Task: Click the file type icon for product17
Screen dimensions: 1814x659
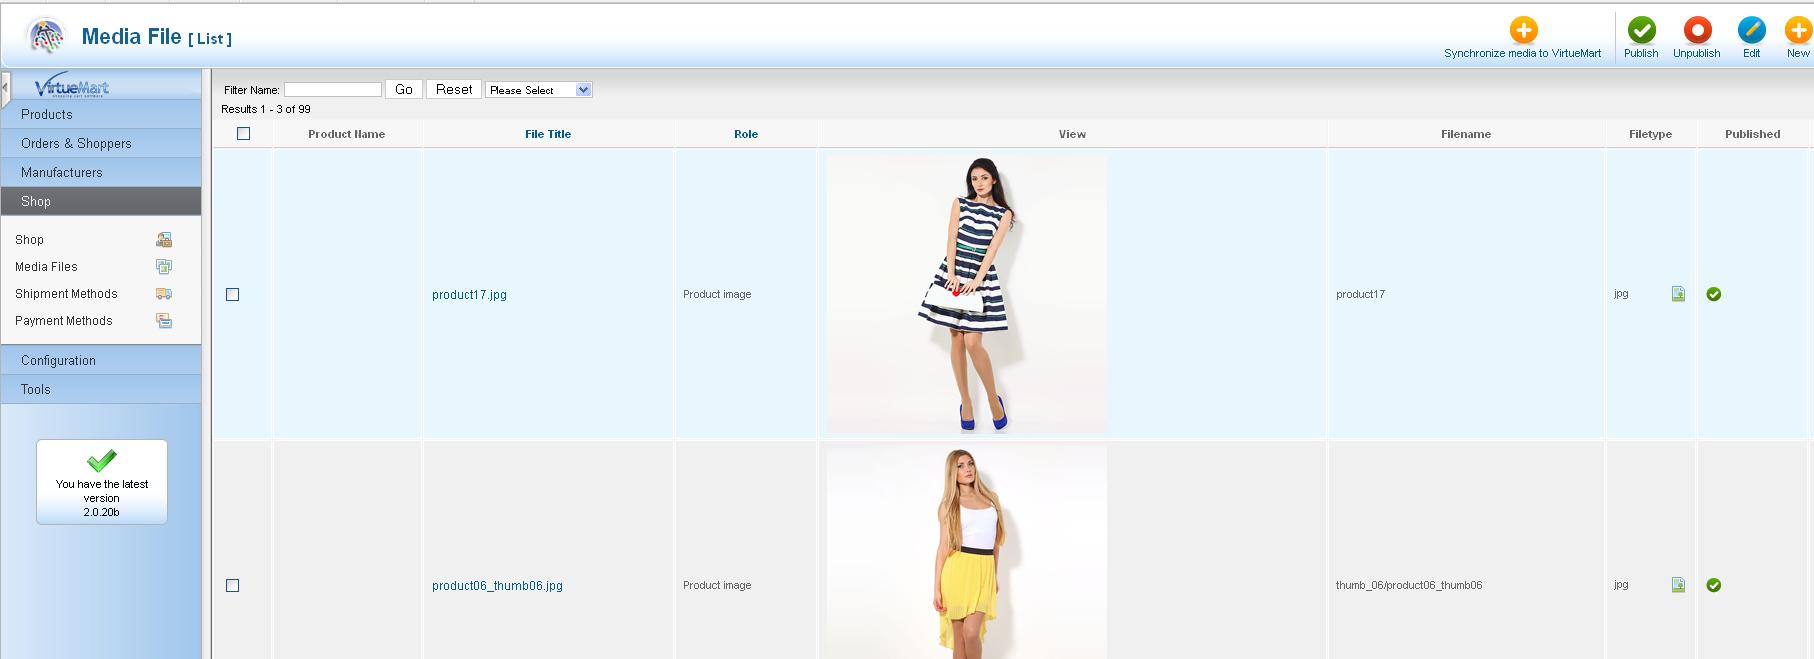Action: click(x=1678, y=294)
